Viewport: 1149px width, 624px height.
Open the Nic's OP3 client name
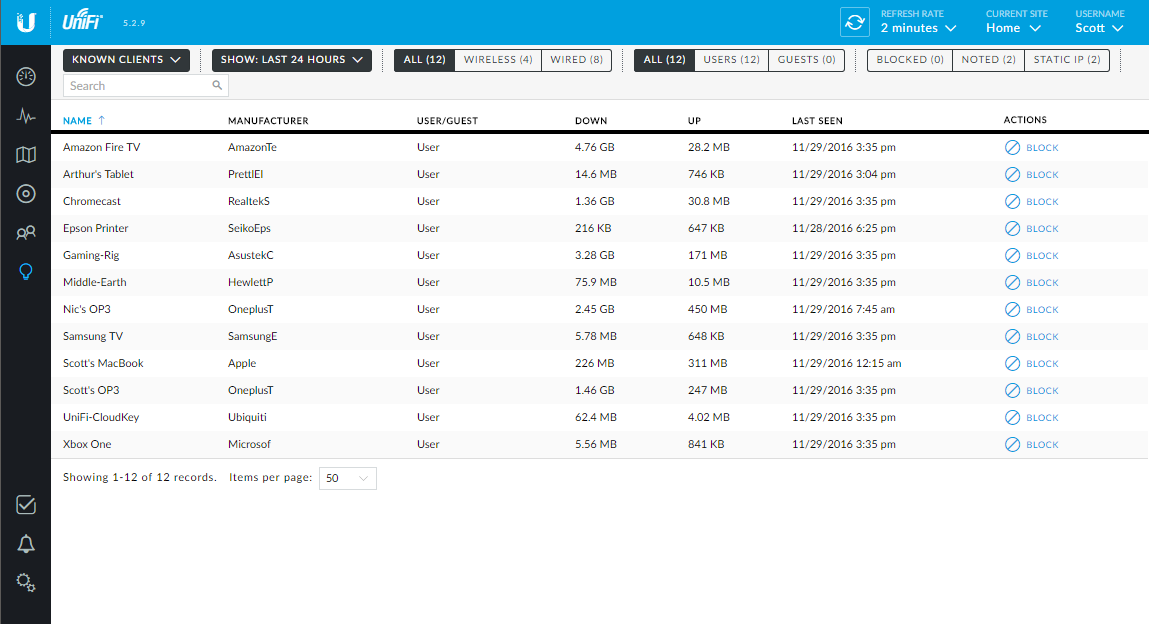pos(86,310)
